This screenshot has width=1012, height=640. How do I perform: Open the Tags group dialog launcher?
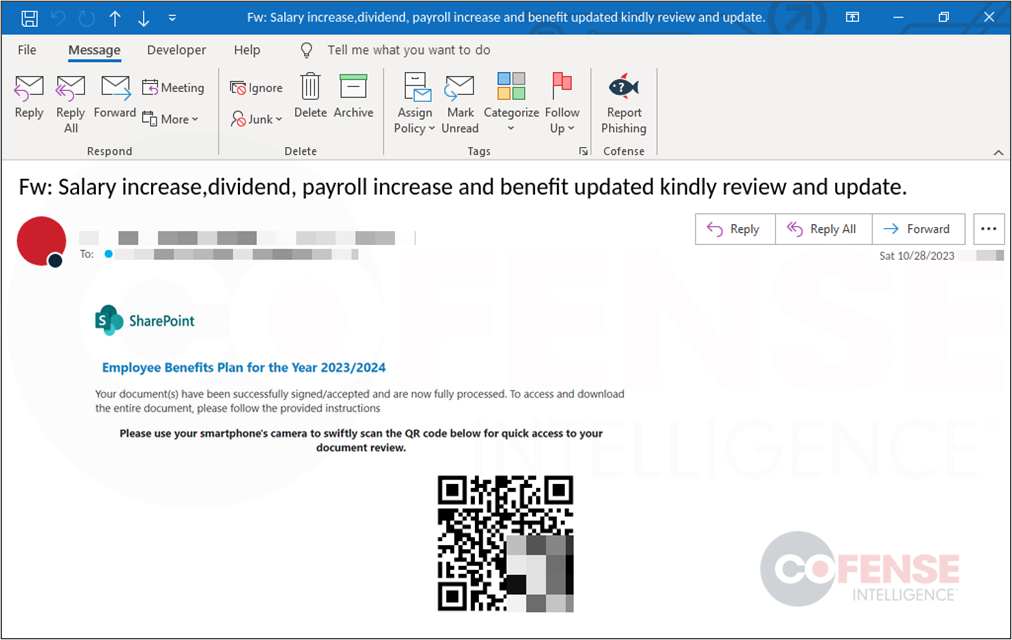pos(583,151)
